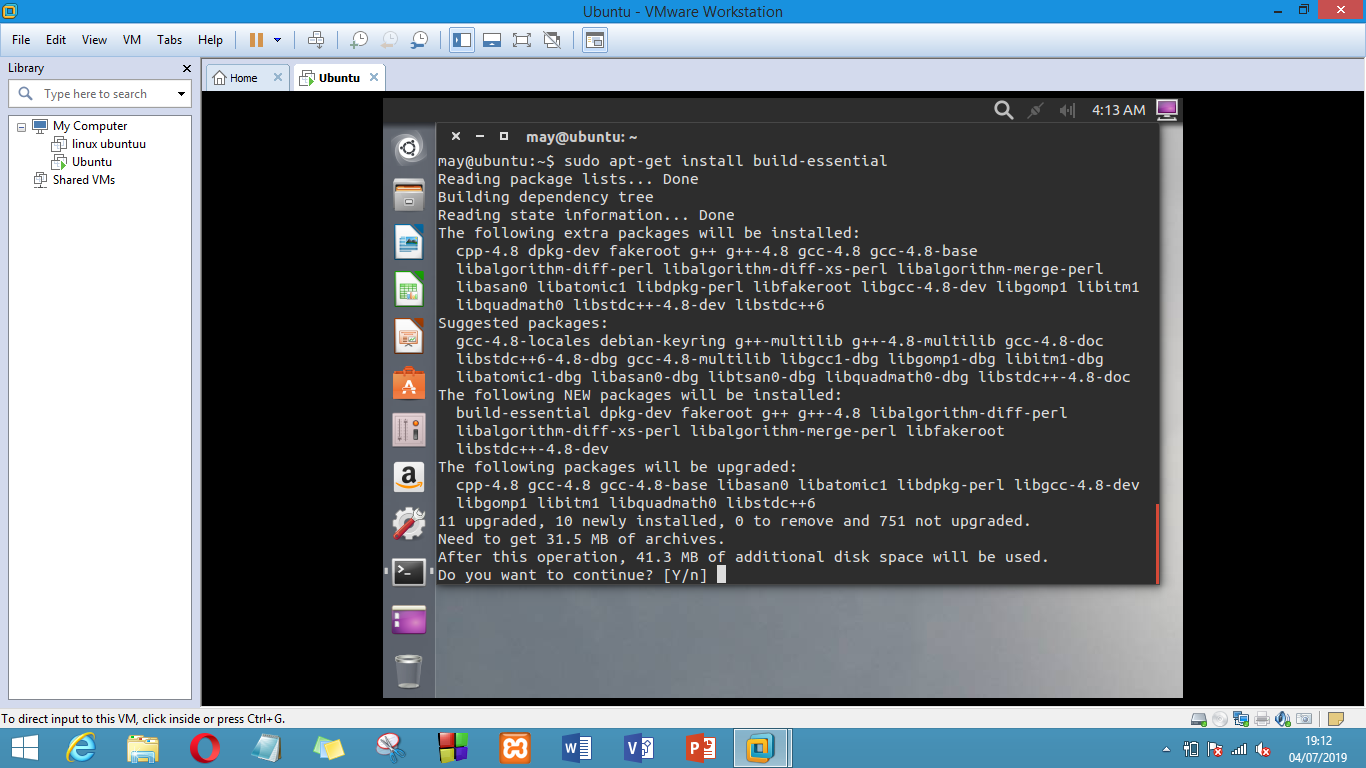Open Files manager in Ubuntu launcher
Image resolution: width=1366 pixels, height=768 pixels.
coord(408,195)
